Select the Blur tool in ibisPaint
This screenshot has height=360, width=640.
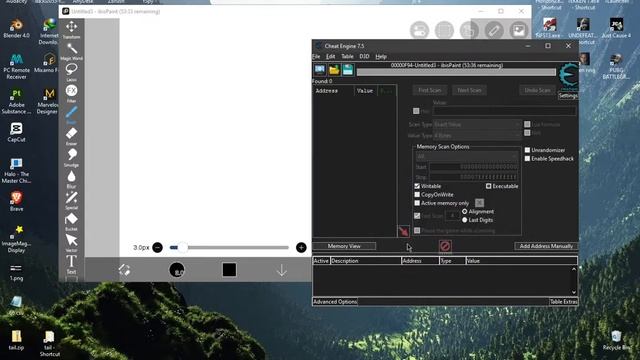click(x=71, y=178)
